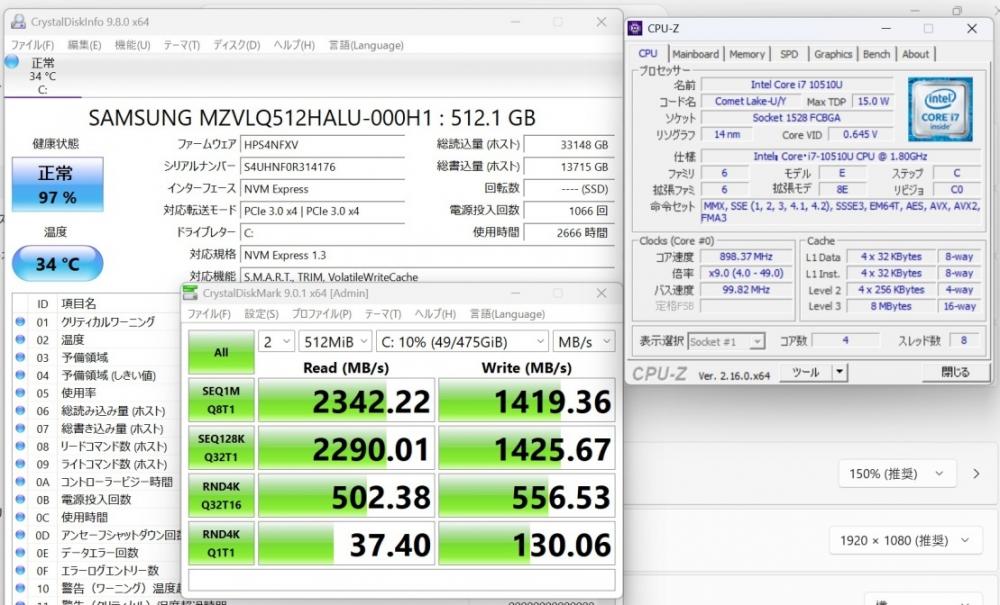This screenshot has width=1000, height=605.
Task: Run the RND4K Q32T16 test button
Action: point(221,496)
